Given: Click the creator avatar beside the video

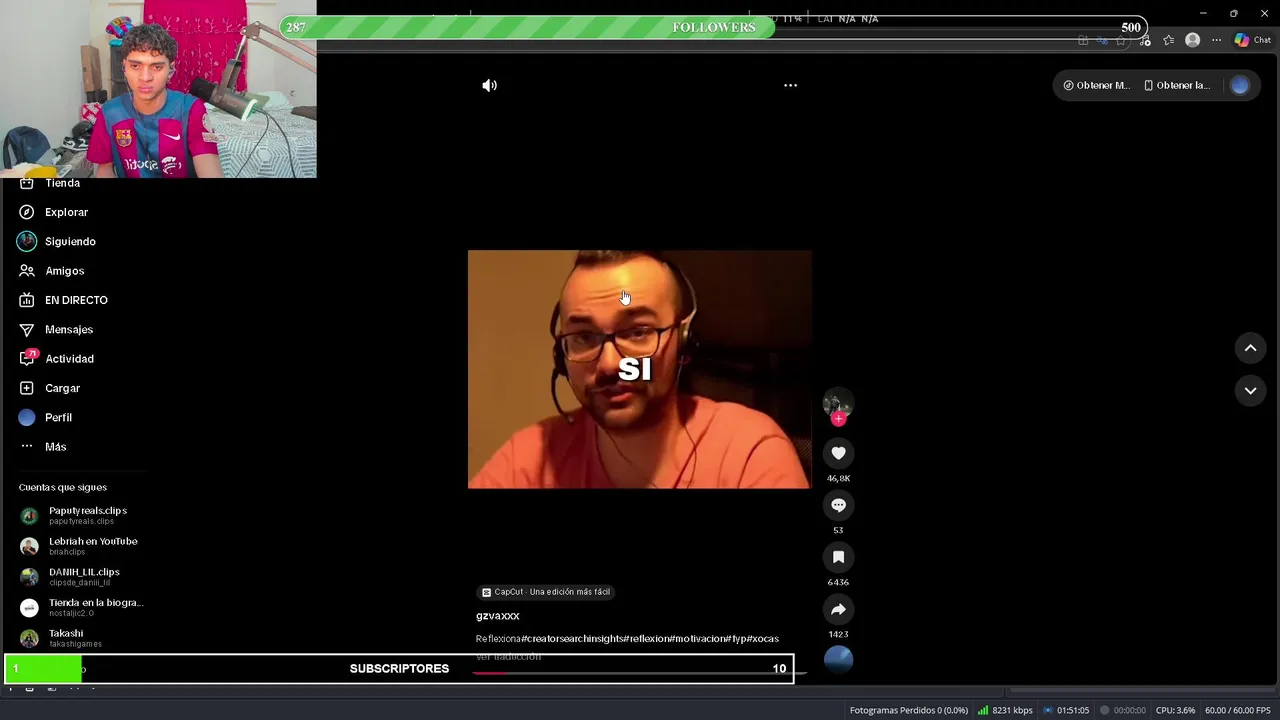Looking at the screenshot, I should coord(838,403).
